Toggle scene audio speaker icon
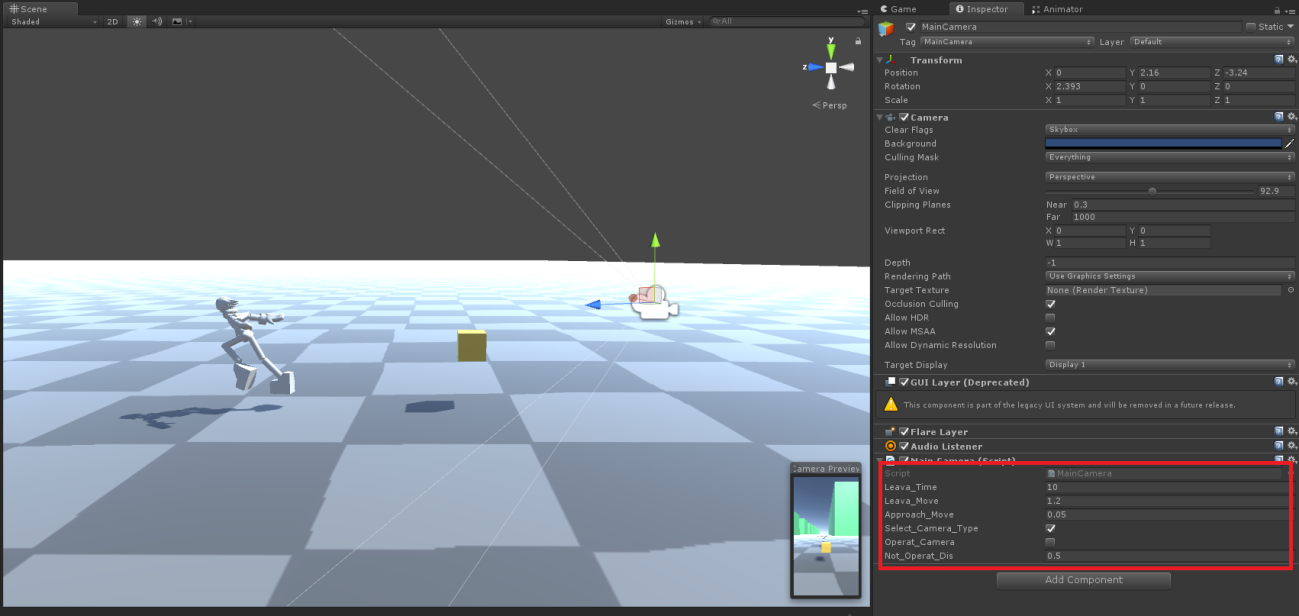 point(157,21)
